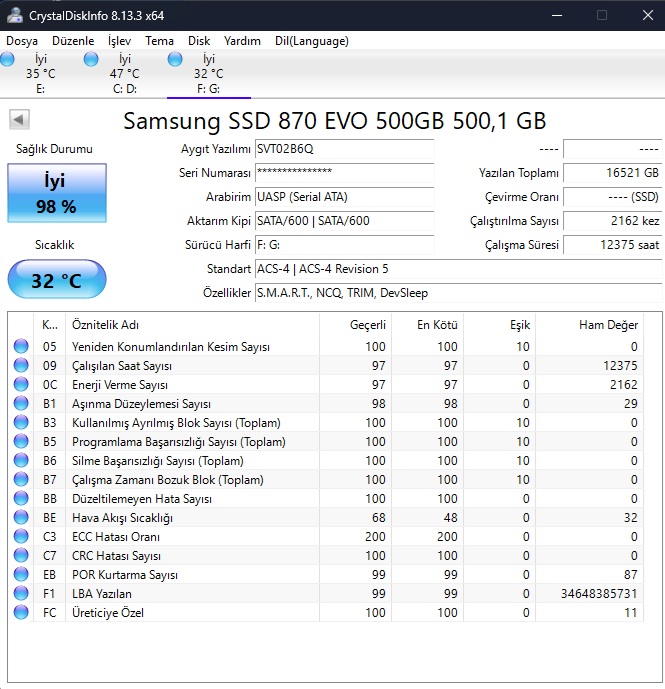This screenshot has width=665, height=689.
Task: Select CRC Hatası Sayısı row
Action: tap(326, 555)
